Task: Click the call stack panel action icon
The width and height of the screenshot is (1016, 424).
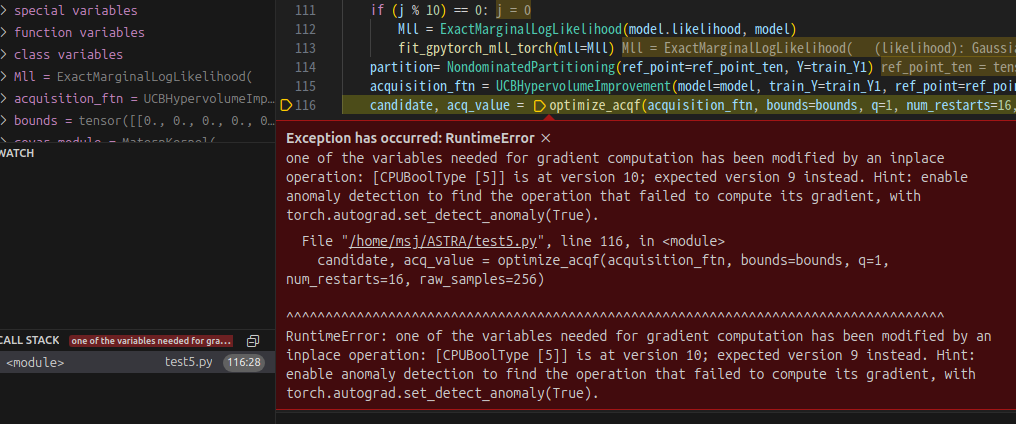Action: [x=253, y=341]
